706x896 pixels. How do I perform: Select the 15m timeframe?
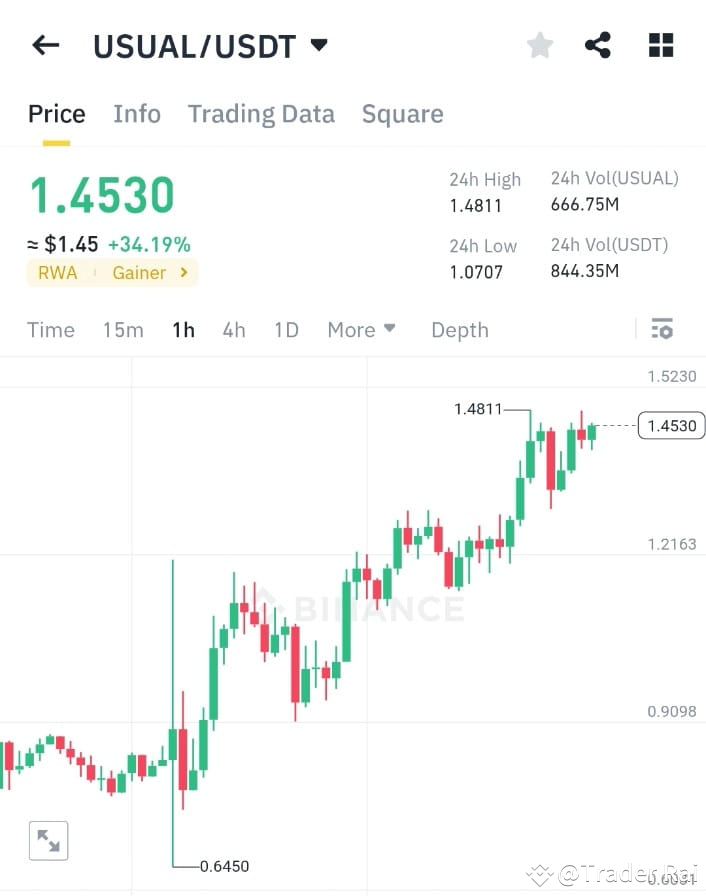122,329
